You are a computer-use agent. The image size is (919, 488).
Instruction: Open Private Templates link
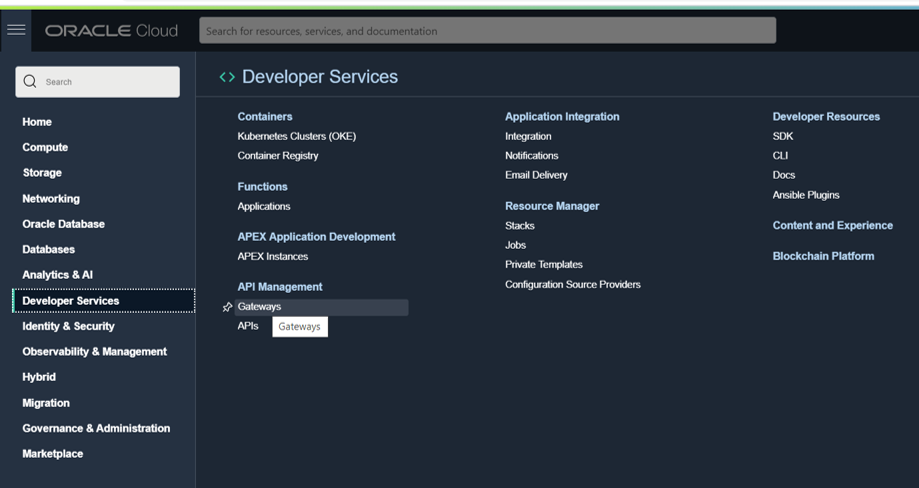544,265
